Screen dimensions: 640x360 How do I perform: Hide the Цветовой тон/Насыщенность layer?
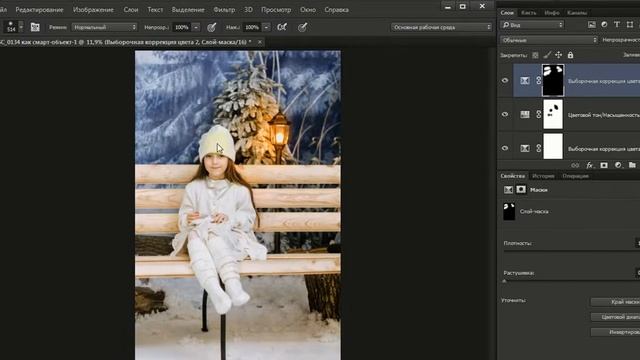coord(505,114)
